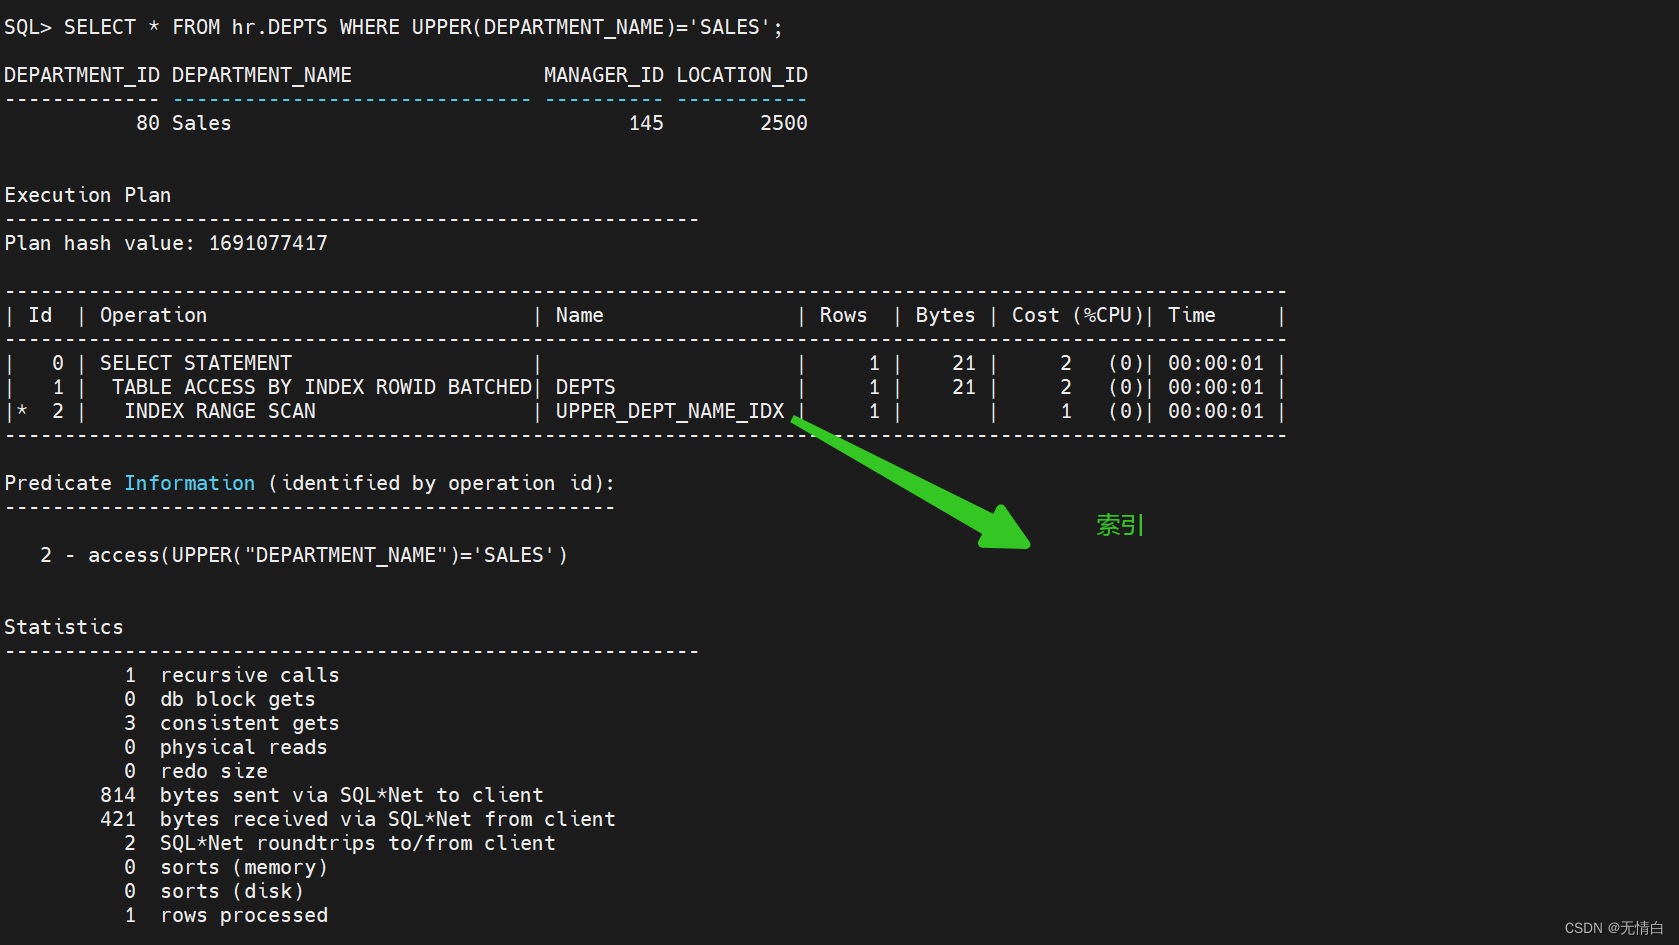Click the Bytes column header in plan
Screen dimensions: 1679x945
[x=946, y=315]
